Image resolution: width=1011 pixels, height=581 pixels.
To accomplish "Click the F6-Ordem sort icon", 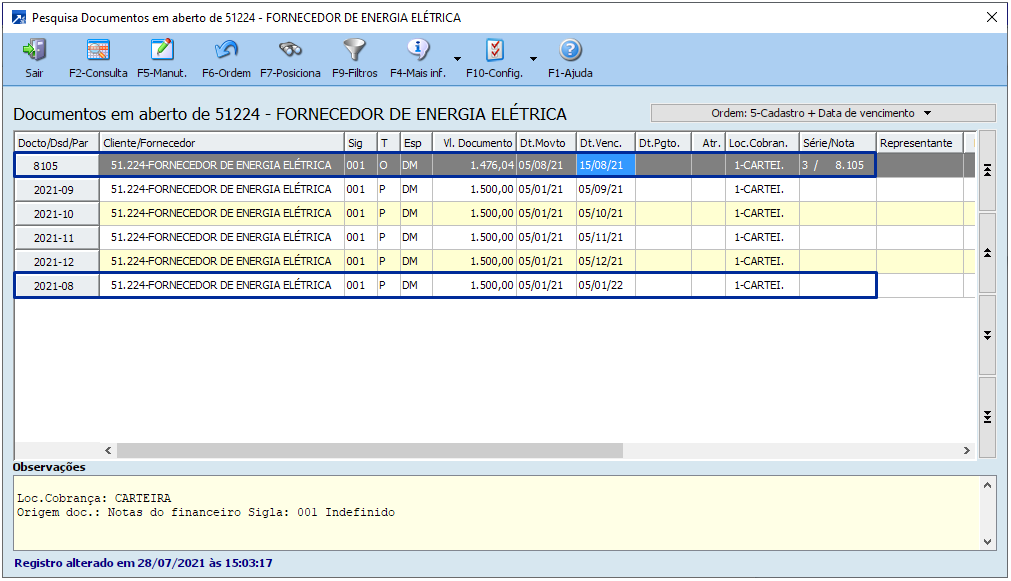I will (x=226, y=50).
